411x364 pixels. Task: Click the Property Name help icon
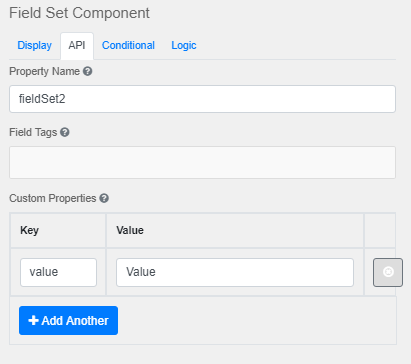pyautogui.click(x=88, y=71)
